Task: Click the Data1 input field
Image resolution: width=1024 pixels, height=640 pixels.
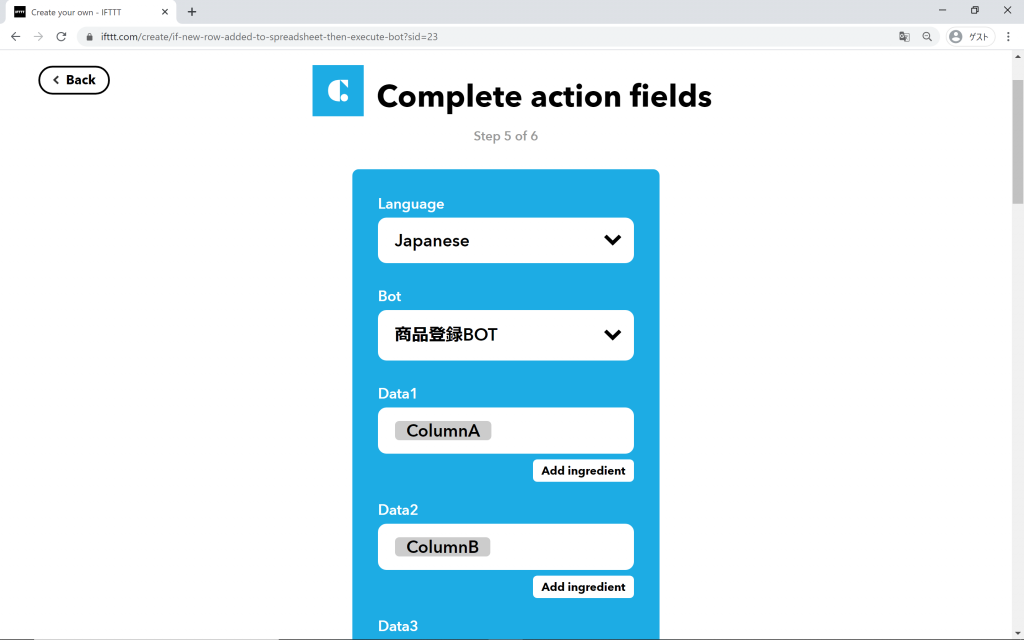Action: [x=505, y=430]
